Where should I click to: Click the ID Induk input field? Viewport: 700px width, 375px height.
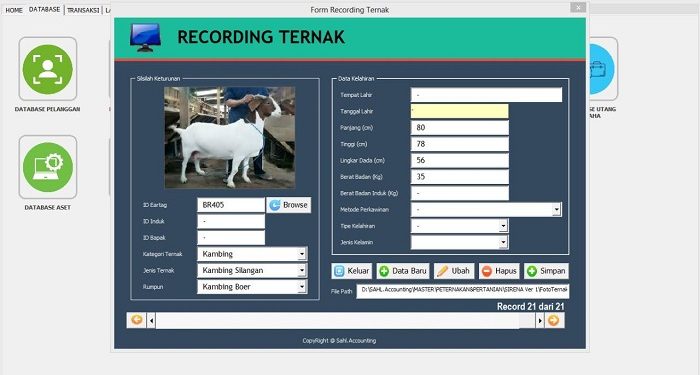tap(231, 221)
